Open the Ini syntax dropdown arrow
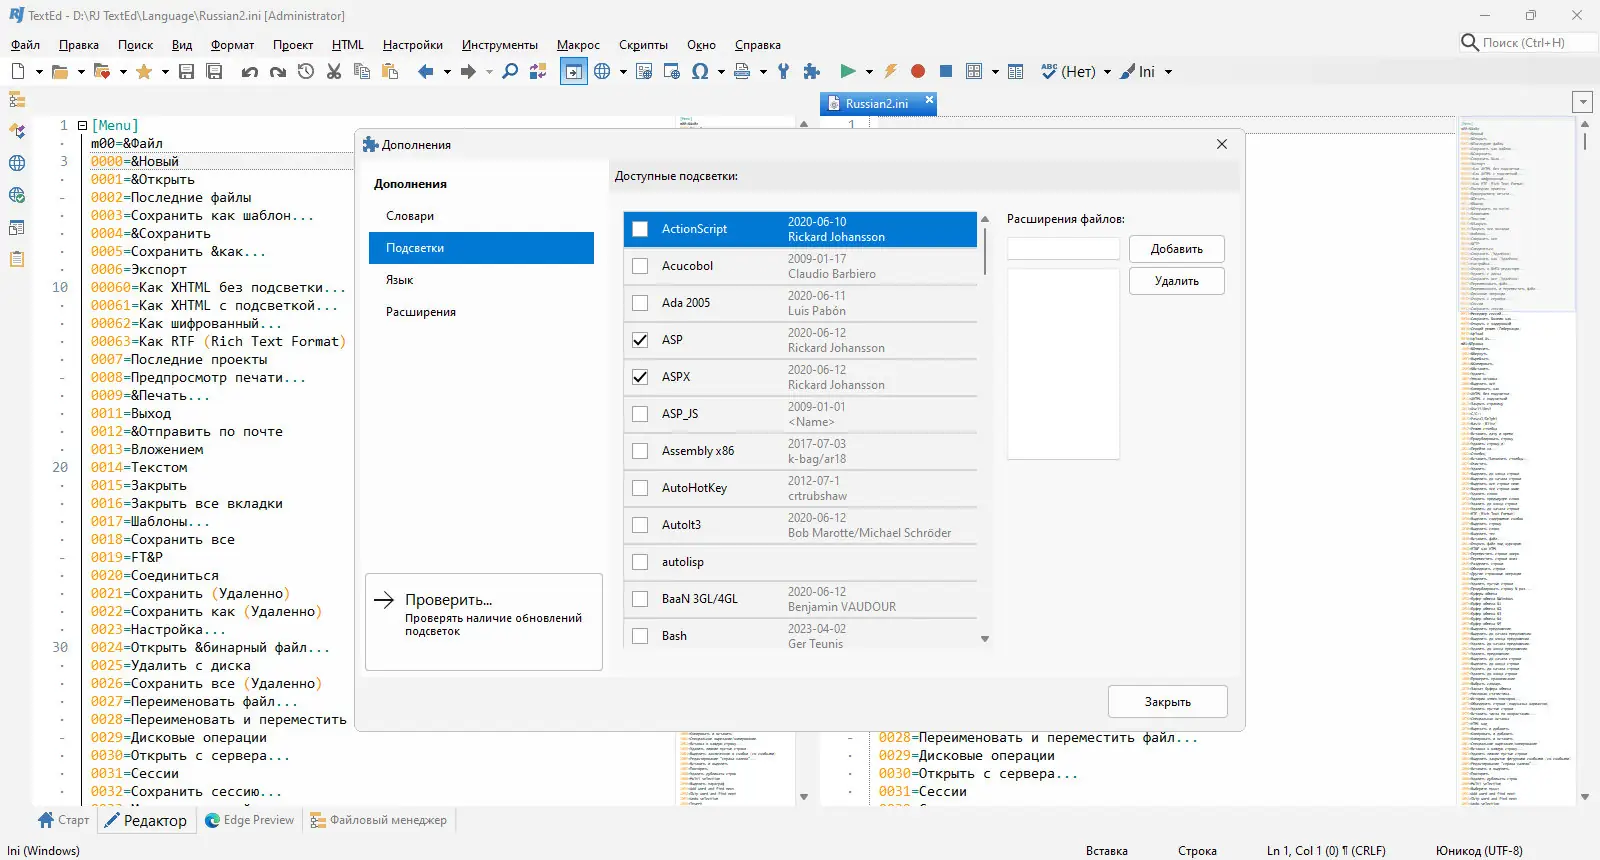Viewport: 1600px width, 860px height. (x=1168, y=72)
